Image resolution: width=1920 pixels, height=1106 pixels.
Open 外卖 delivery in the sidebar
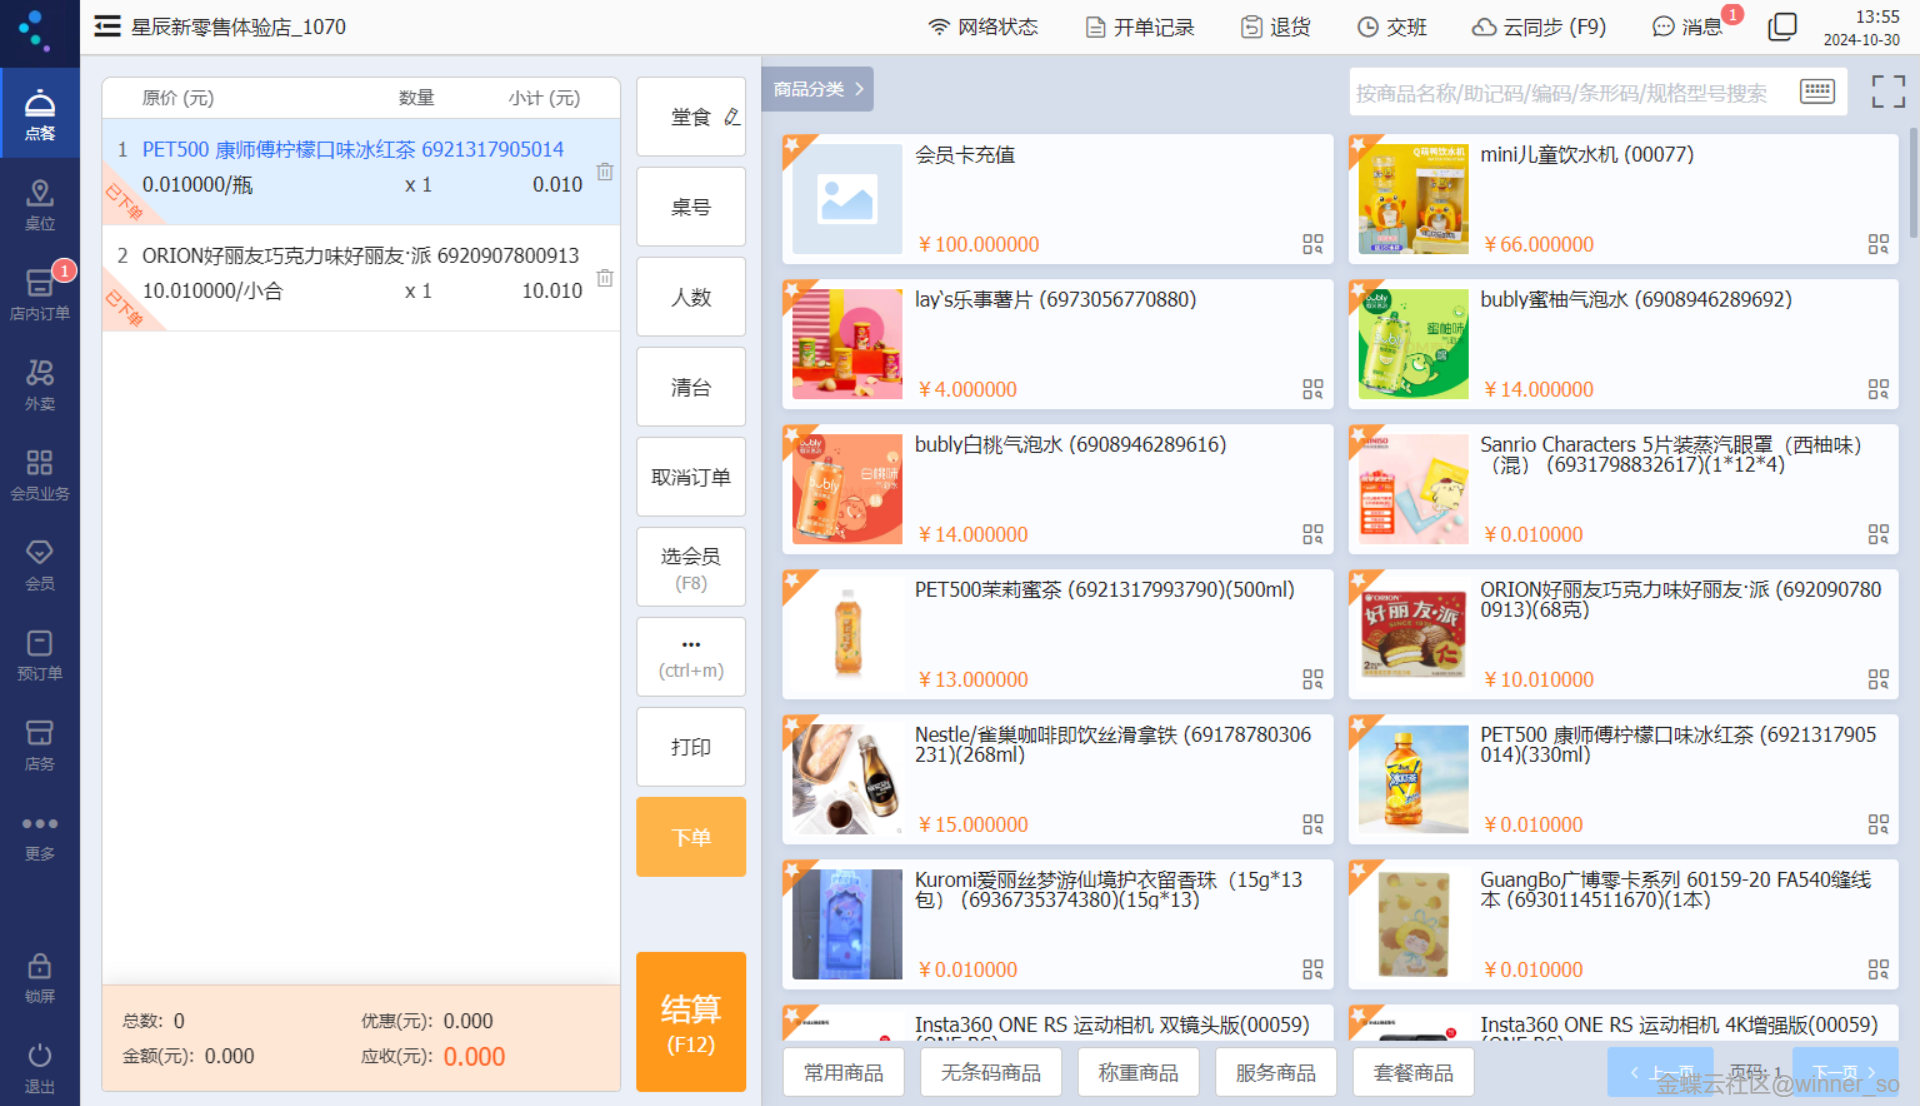pyautogui.click(x=40, y=384)
